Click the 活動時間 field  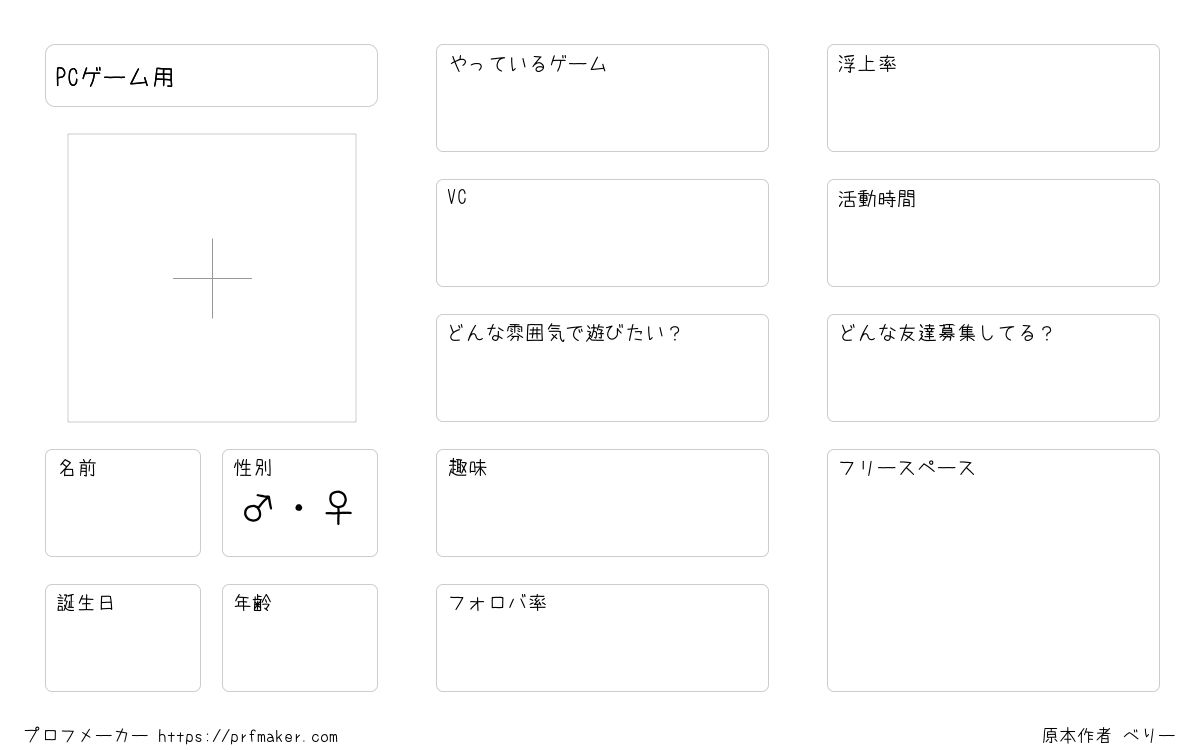(x=993, y=233)
